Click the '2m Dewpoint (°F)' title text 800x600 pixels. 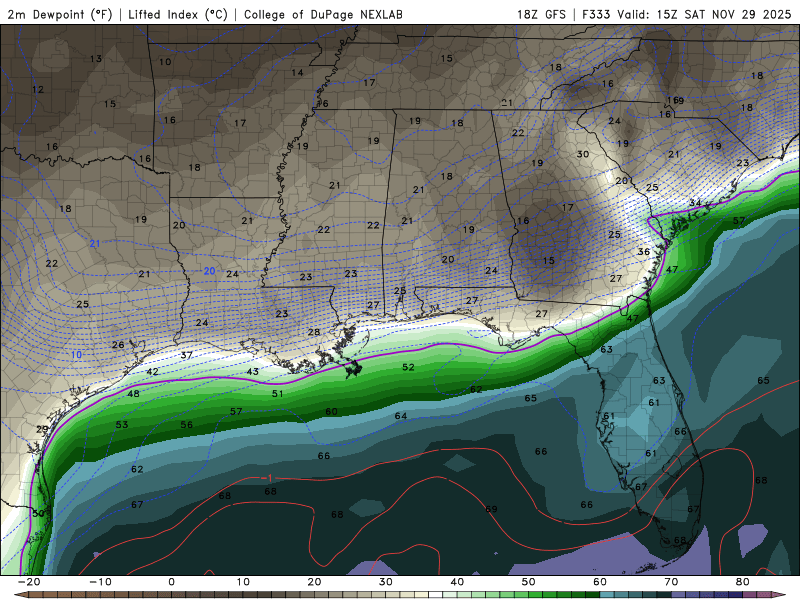60,14
